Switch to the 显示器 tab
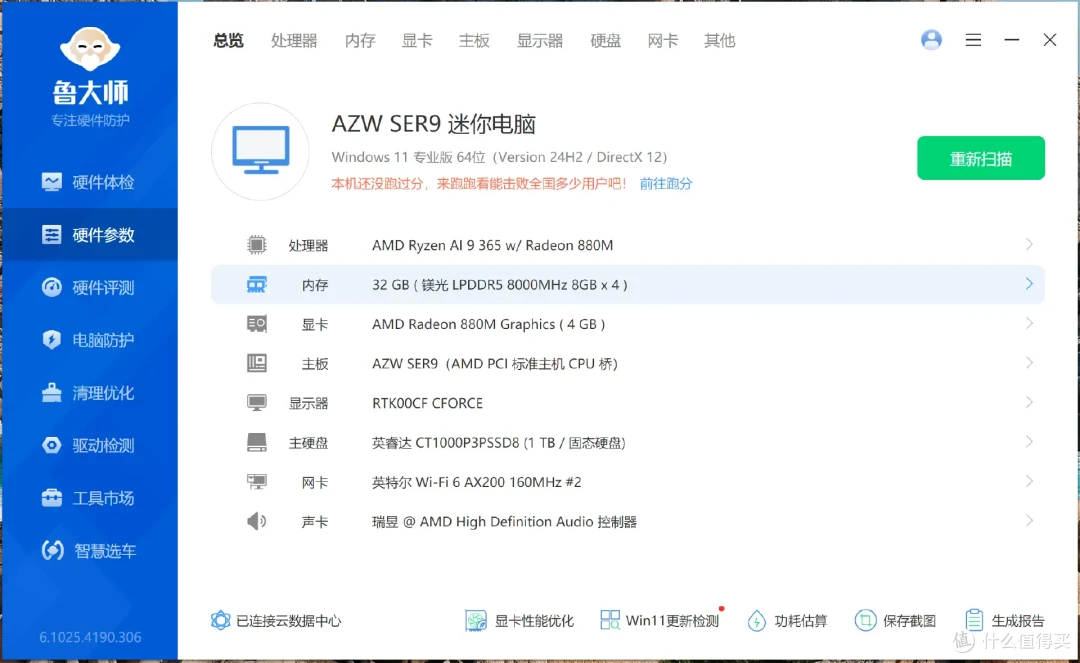Image resolution: width=1080 pixels, height=663 pixels. [540, 41]
